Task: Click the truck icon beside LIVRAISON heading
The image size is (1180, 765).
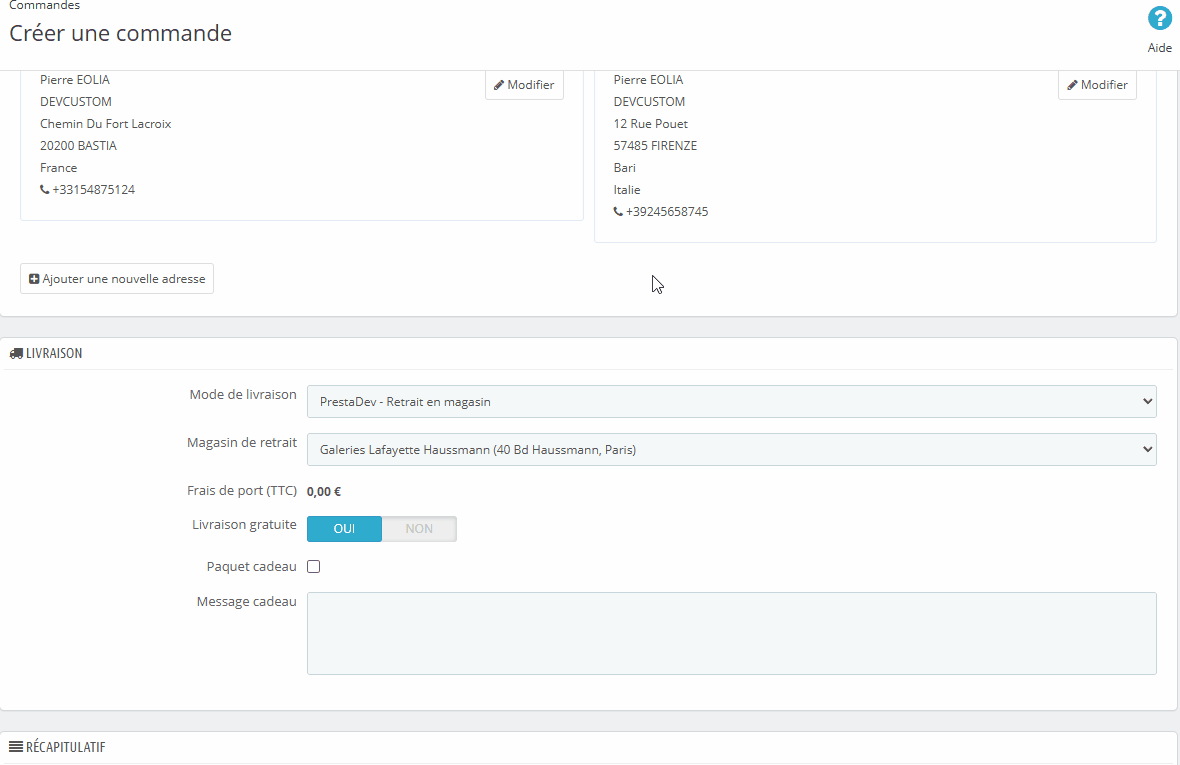Action: point(16,354)
